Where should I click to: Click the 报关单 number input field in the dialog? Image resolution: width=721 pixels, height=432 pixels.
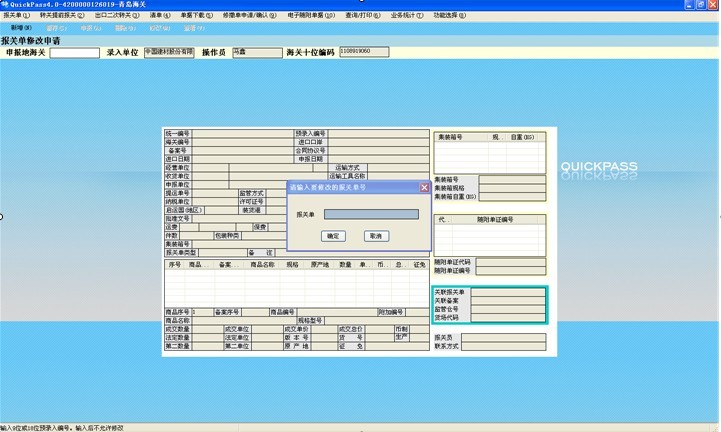tap(371, 214)
